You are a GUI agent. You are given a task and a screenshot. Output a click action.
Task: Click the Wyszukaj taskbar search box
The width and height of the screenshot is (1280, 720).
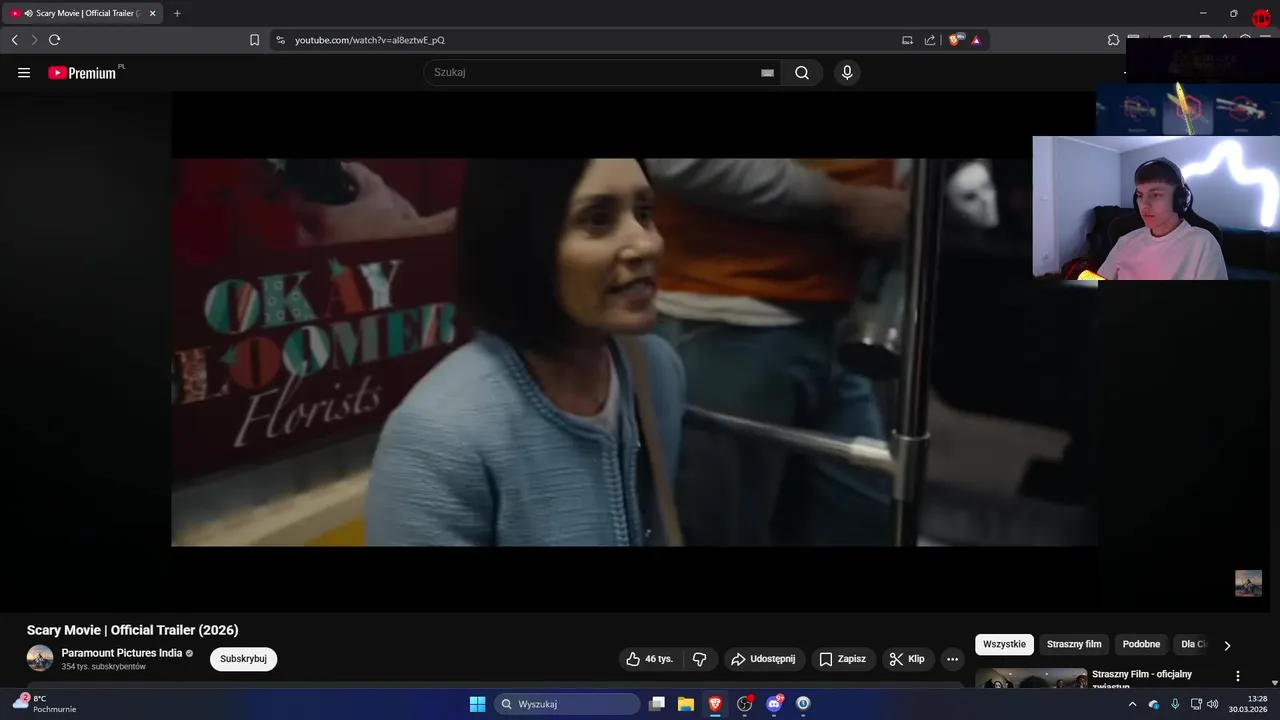pyautogui.click(x=568, y=704)
